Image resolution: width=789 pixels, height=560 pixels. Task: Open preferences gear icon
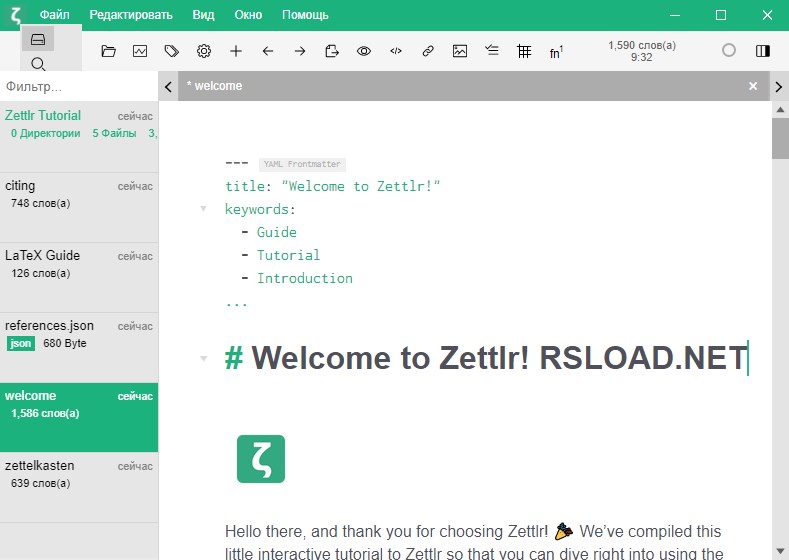click(x=204, y=51)
